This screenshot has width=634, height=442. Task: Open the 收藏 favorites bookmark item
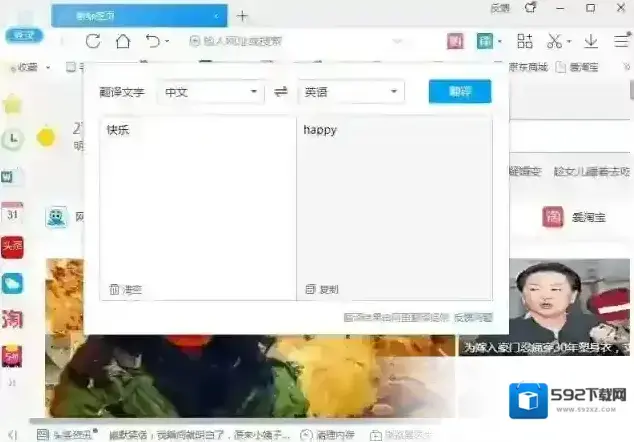point(27,67)
